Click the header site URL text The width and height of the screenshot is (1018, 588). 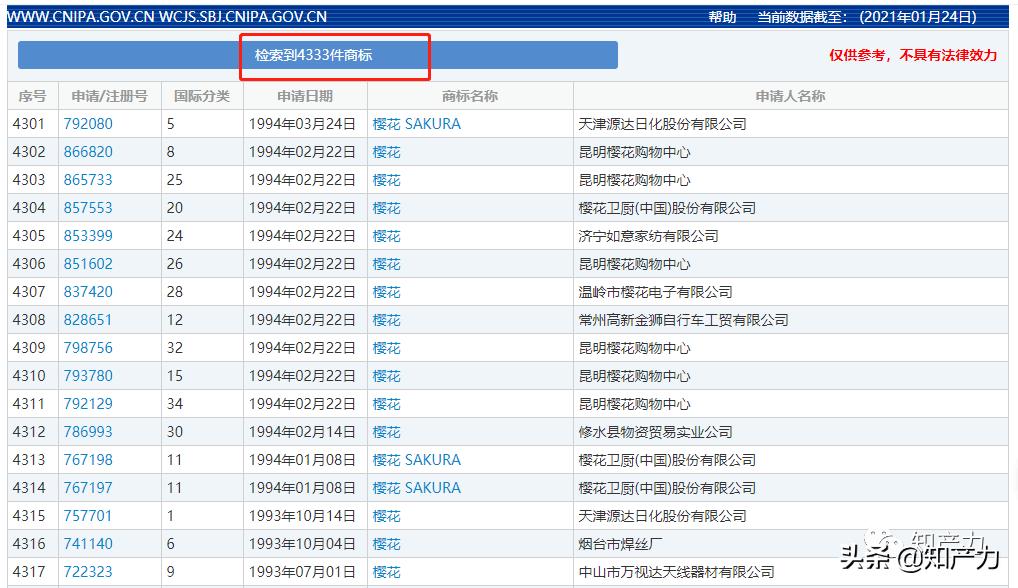coord(167,17)
